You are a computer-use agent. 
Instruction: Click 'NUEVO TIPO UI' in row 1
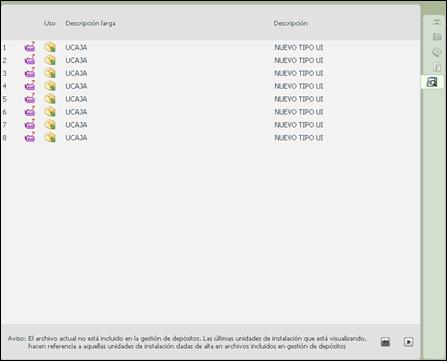(x=299, y=47)
